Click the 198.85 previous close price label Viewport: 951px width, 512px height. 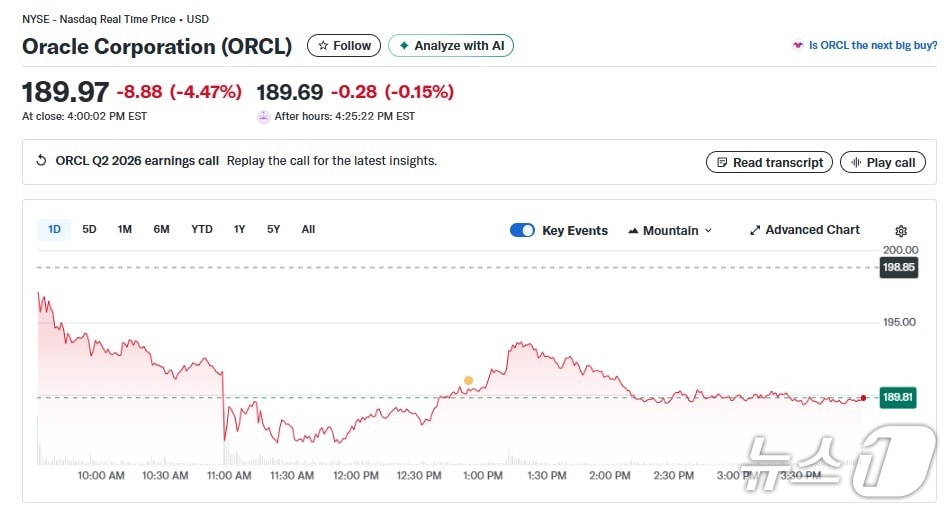(x=898, y=268)
